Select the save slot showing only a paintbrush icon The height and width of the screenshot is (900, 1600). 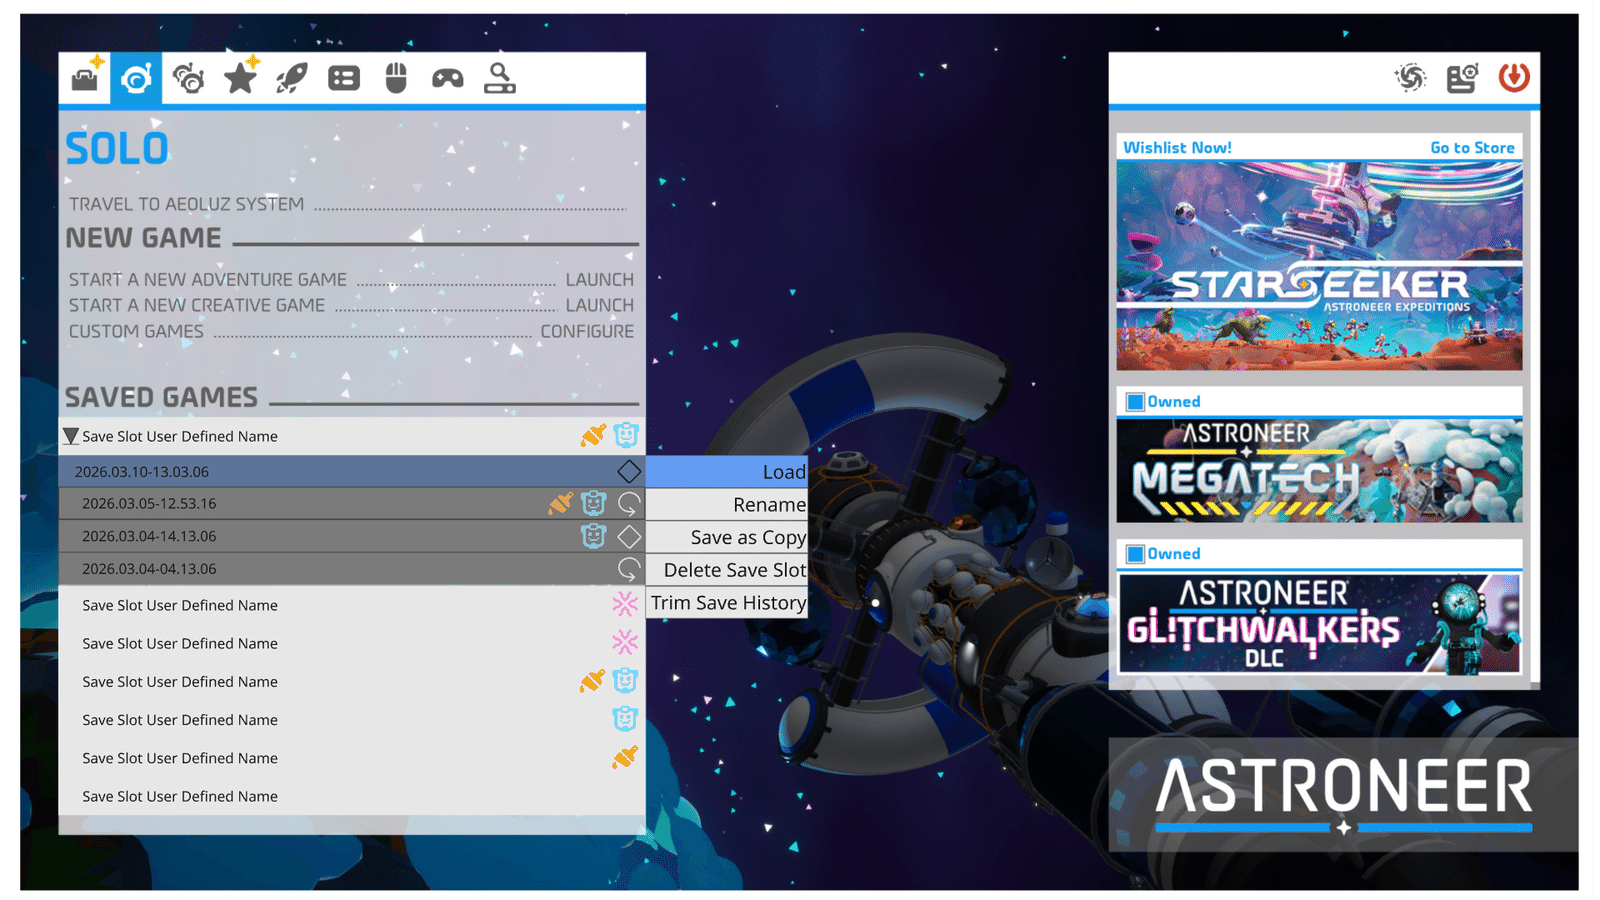pyautogui.click(x=352, y=758)
